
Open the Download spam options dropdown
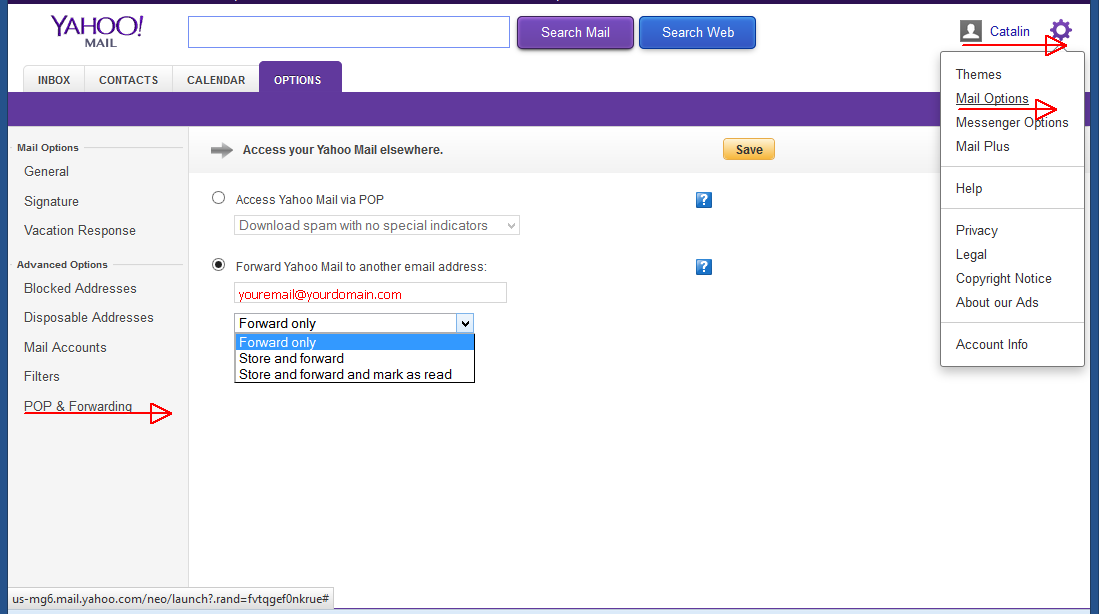coord(376,226)
